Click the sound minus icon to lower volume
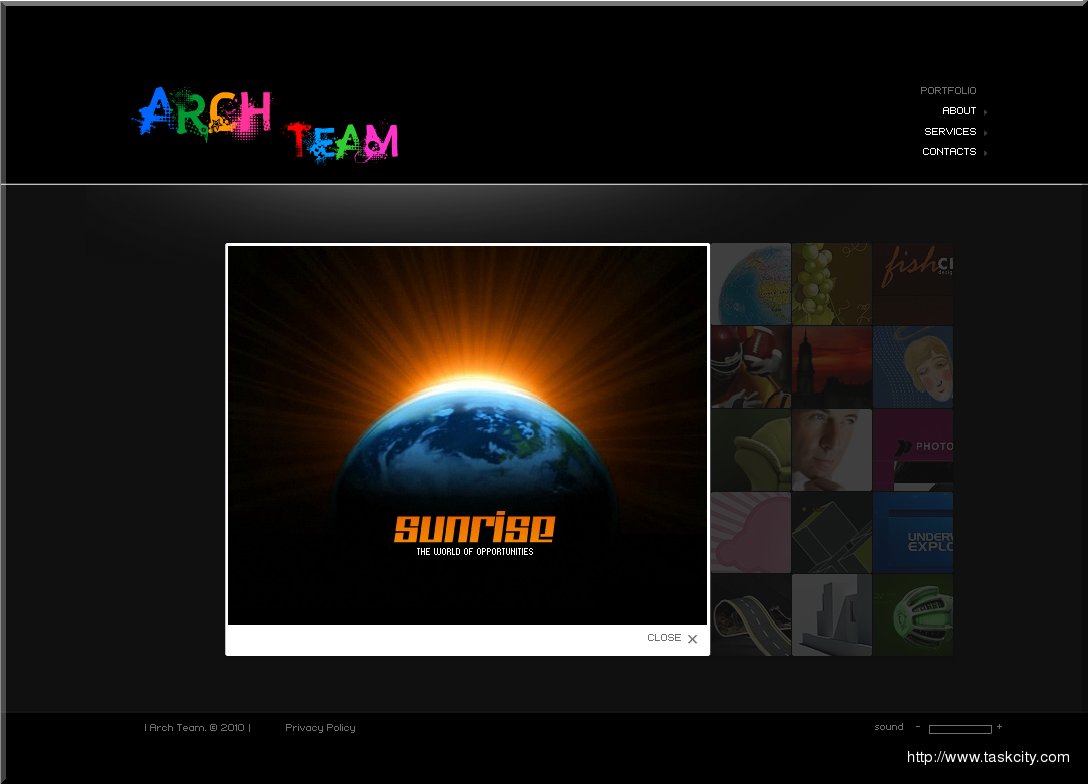The image size is (1088, 784). (x=918, y=727)
